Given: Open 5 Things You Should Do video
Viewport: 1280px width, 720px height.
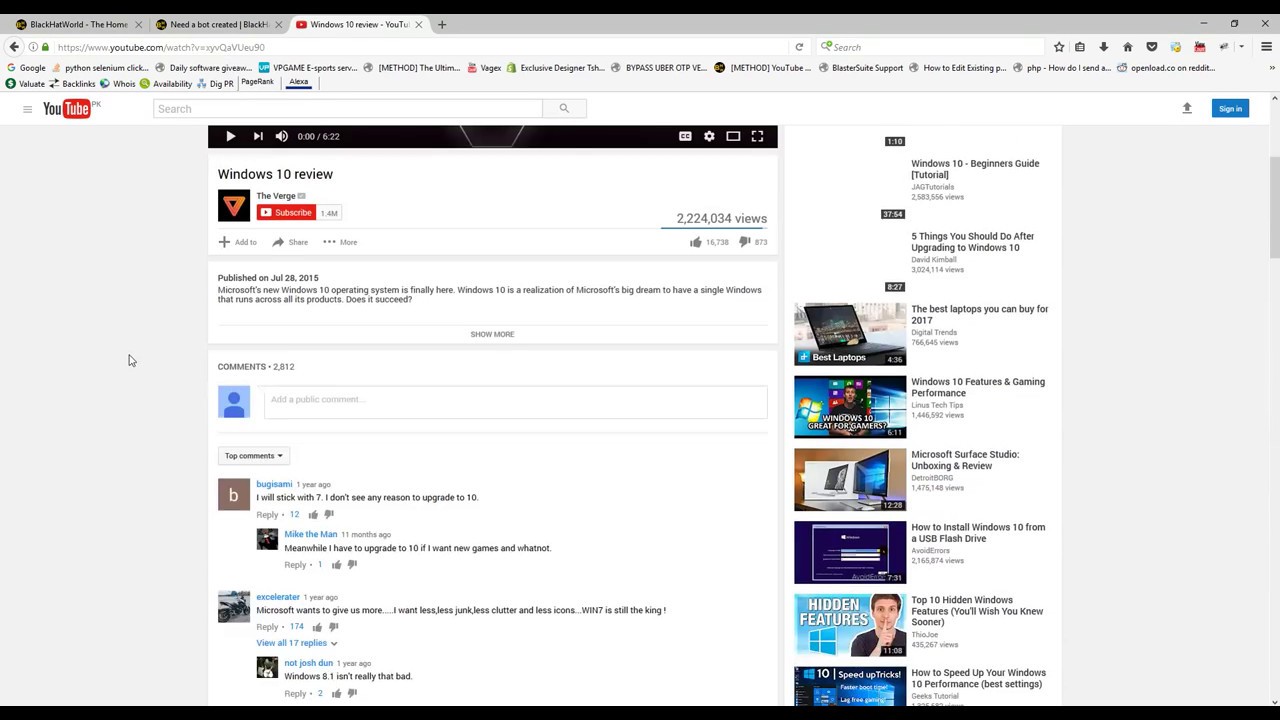Looking at the screenshot, I should coord(972,242).
